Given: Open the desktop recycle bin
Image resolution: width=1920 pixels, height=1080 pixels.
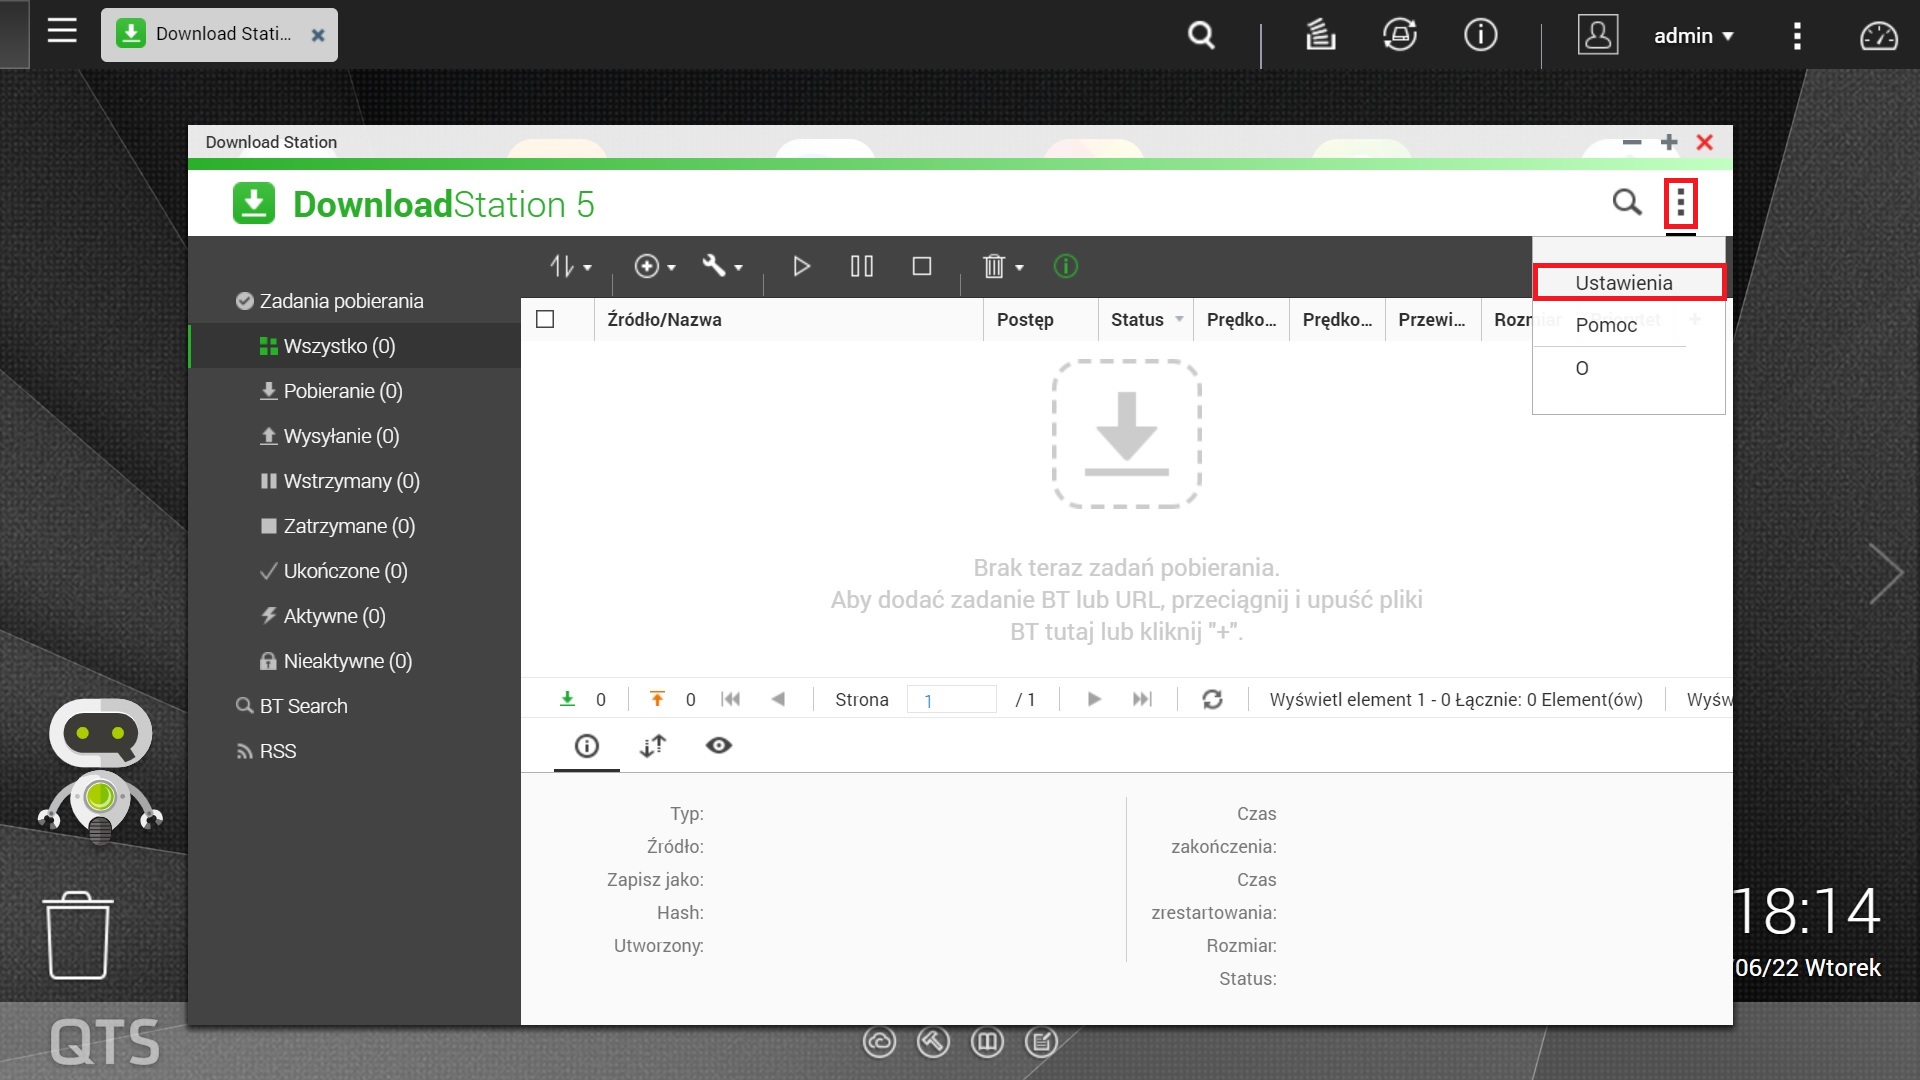Looking at the screenshot, I should pos(78,936).
